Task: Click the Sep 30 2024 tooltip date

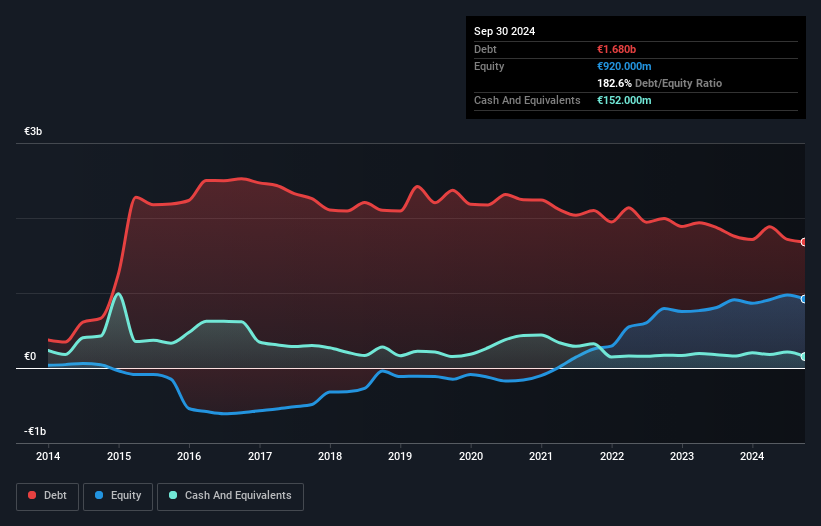Action: 504,31
